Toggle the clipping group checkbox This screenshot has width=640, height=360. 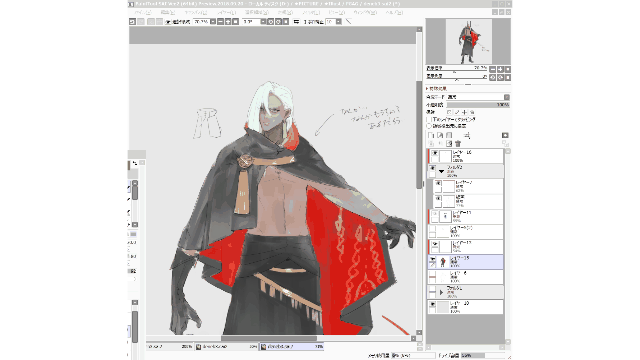pos(429,120)
